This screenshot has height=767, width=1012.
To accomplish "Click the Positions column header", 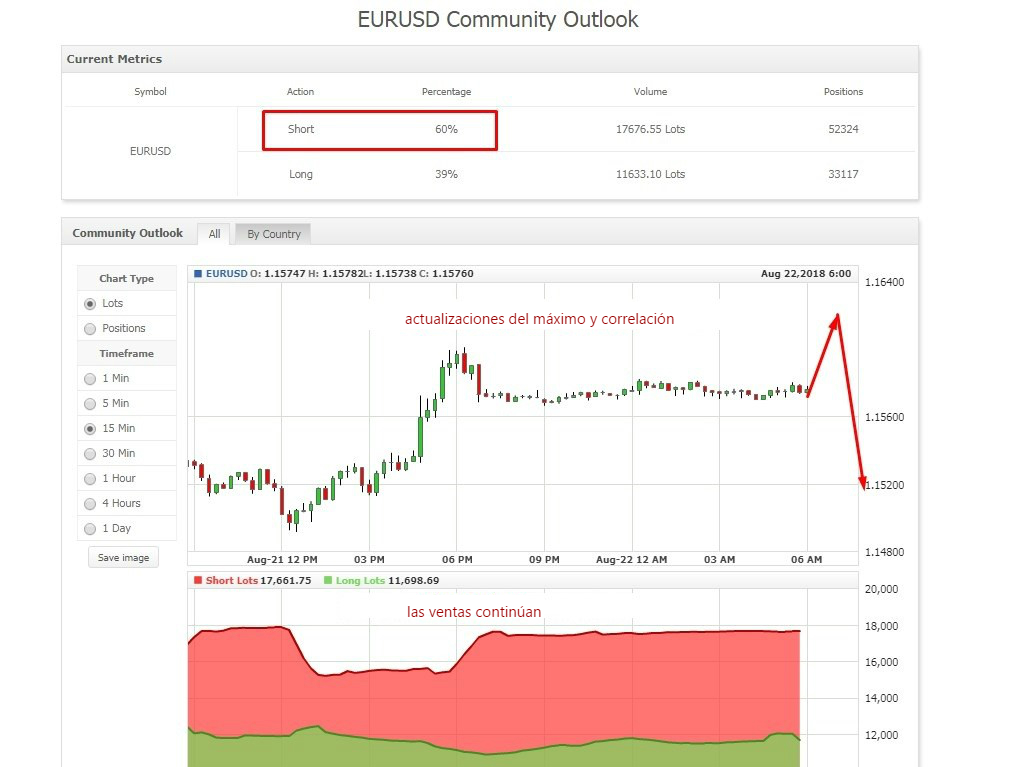I will point(843,91).
